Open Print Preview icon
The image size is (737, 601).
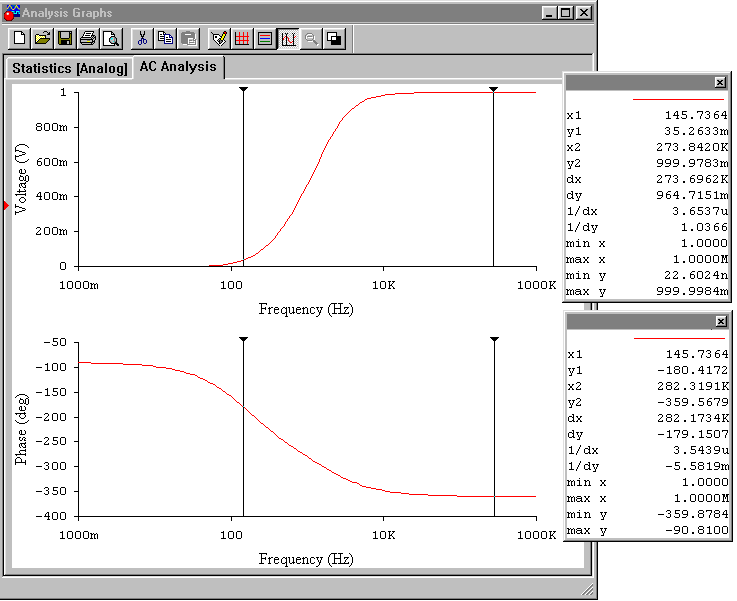111,38
